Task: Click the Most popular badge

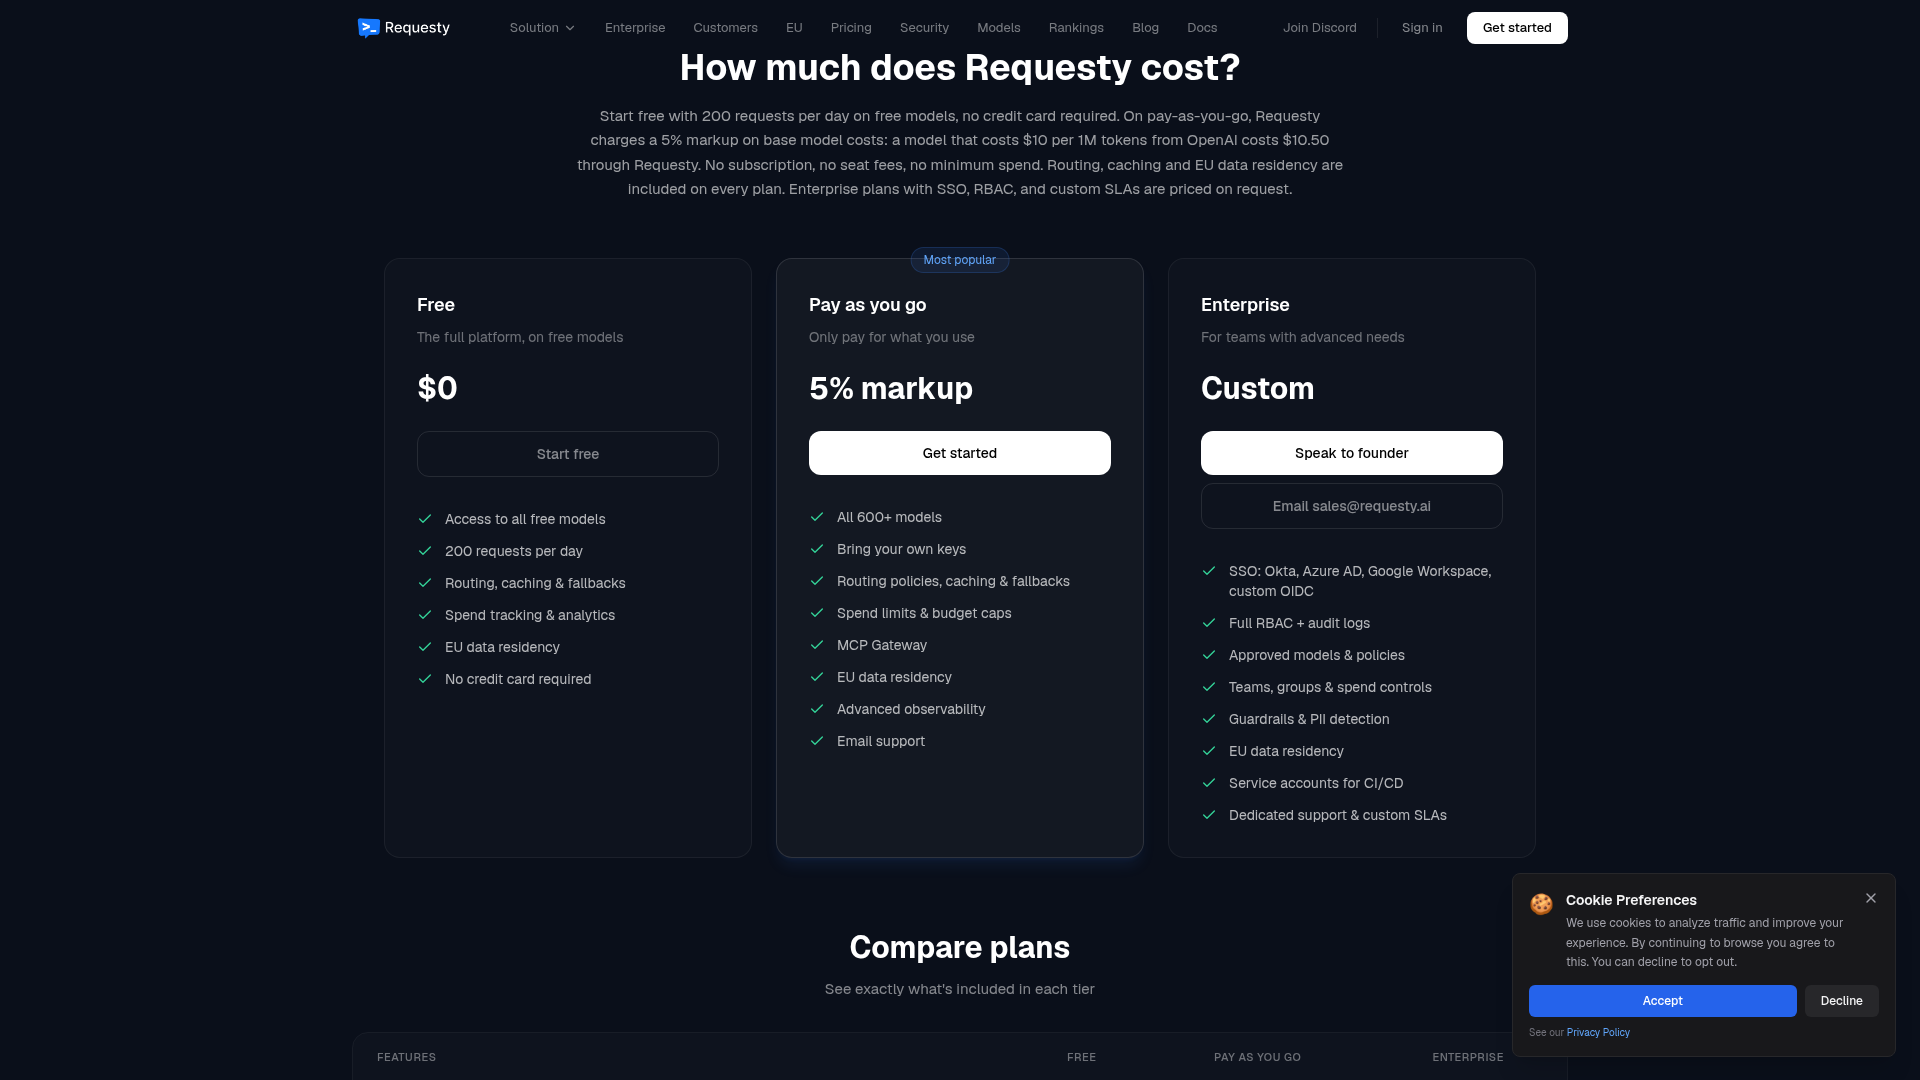Action: [x=960, y=260]
